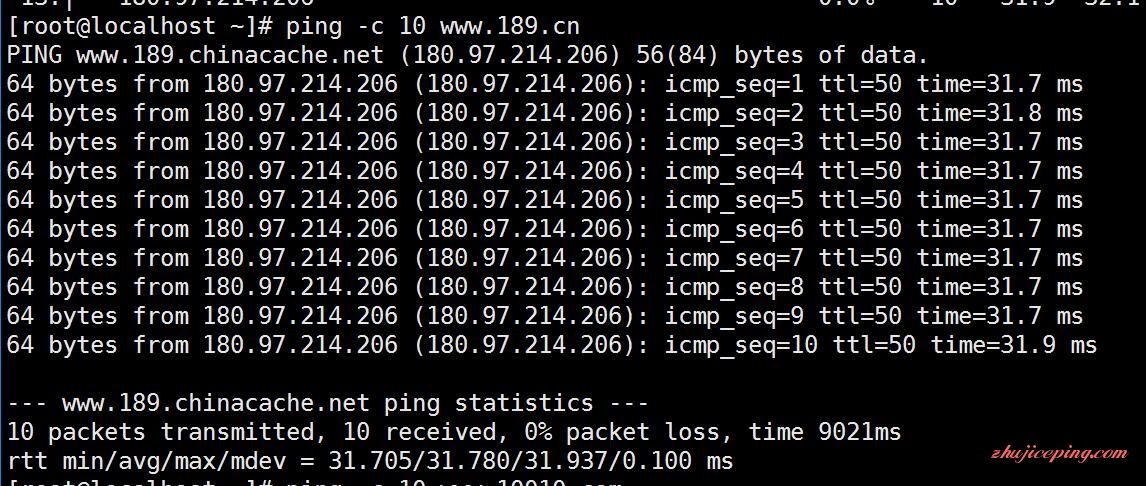This screenshot has width=1146, height=486.
Task: Click "time=31.8 ms" on the icmp_seq=2 line
Action: pos(1000,113)
